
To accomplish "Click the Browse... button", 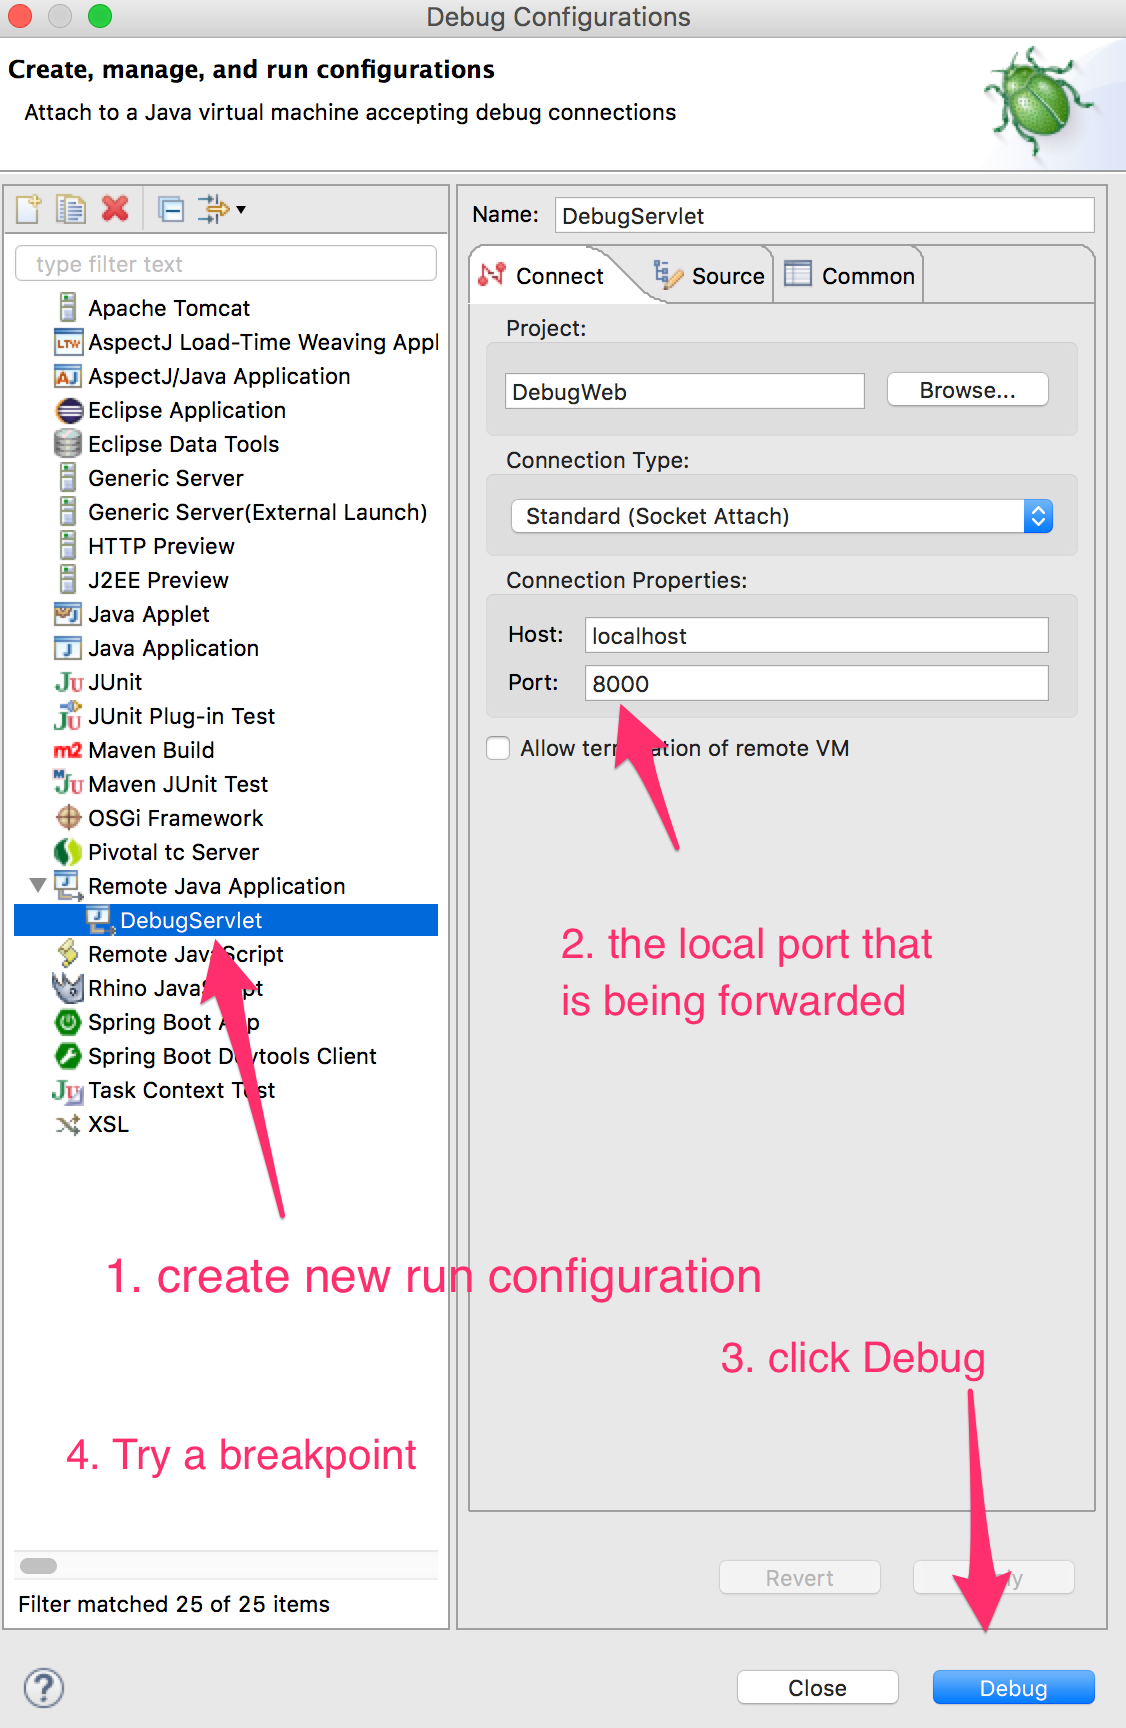I will [x=968, y=390].
